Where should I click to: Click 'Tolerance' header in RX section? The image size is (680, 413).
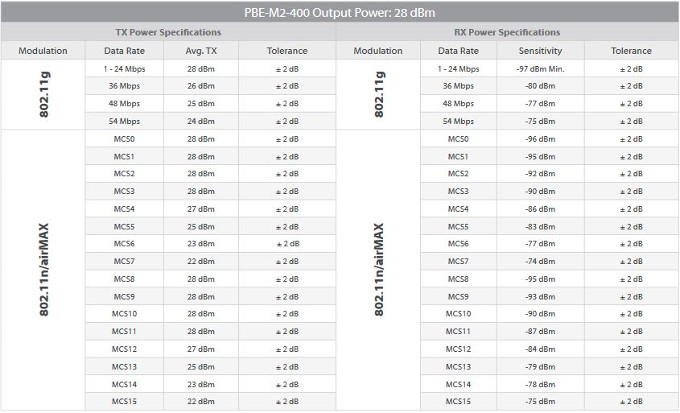[x=631, y=51]
